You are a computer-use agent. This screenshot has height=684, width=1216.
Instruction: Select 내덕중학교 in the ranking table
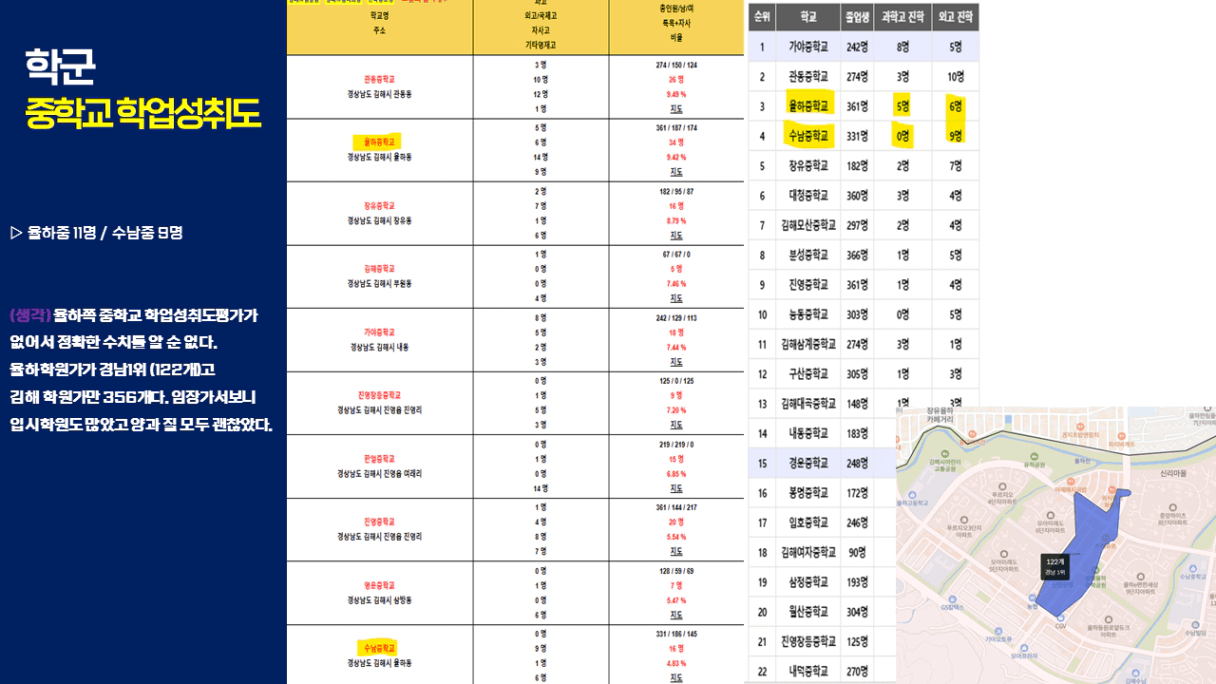808,671
